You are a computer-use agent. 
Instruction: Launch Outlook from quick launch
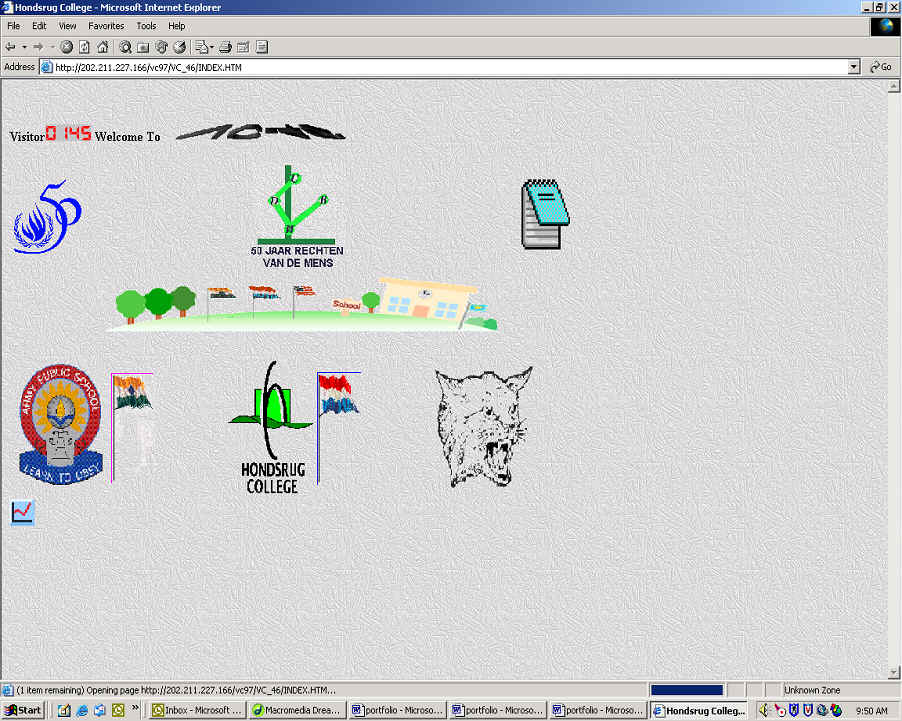pos(118,710)
